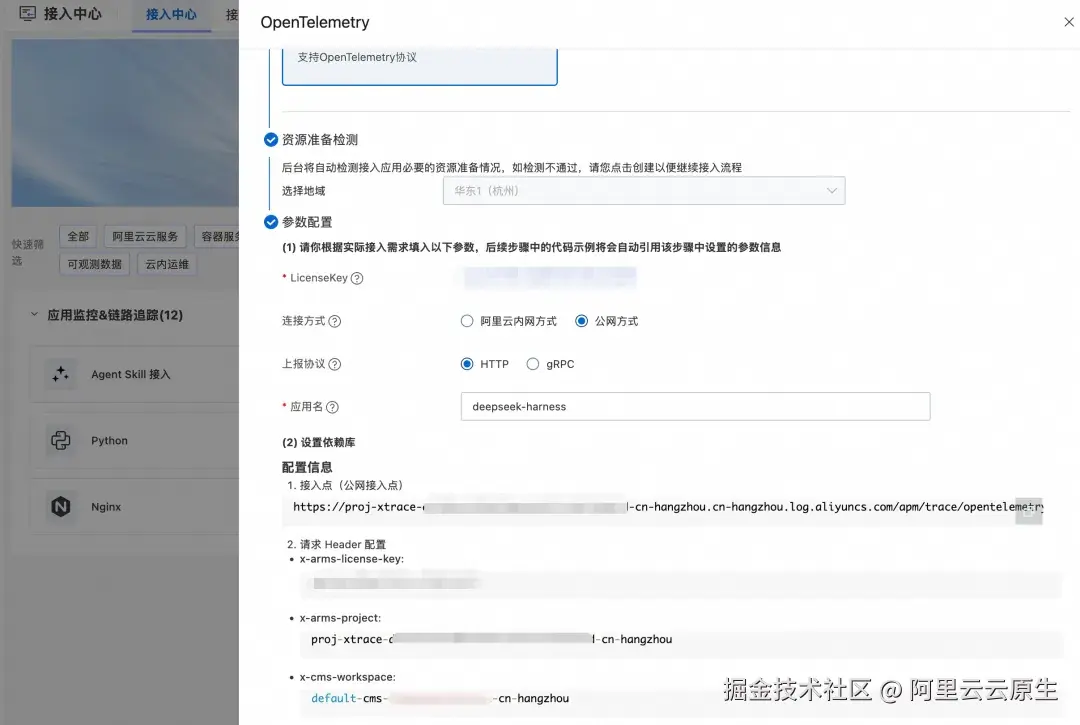This screenshot has width=1080, height=725.
Task: Collapse the 应用监控&链路追踪(12) section
Action: [x=34, y=315]
